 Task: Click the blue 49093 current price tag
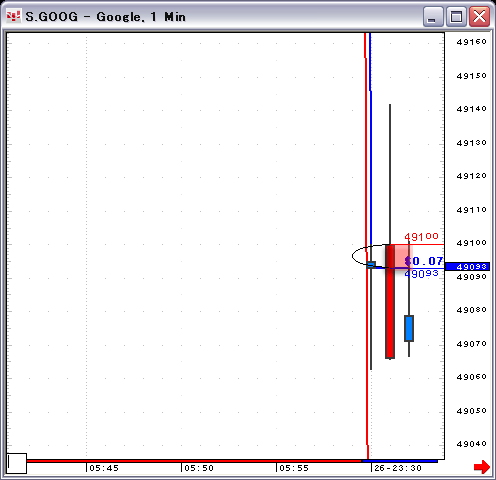tap(467, 266)
